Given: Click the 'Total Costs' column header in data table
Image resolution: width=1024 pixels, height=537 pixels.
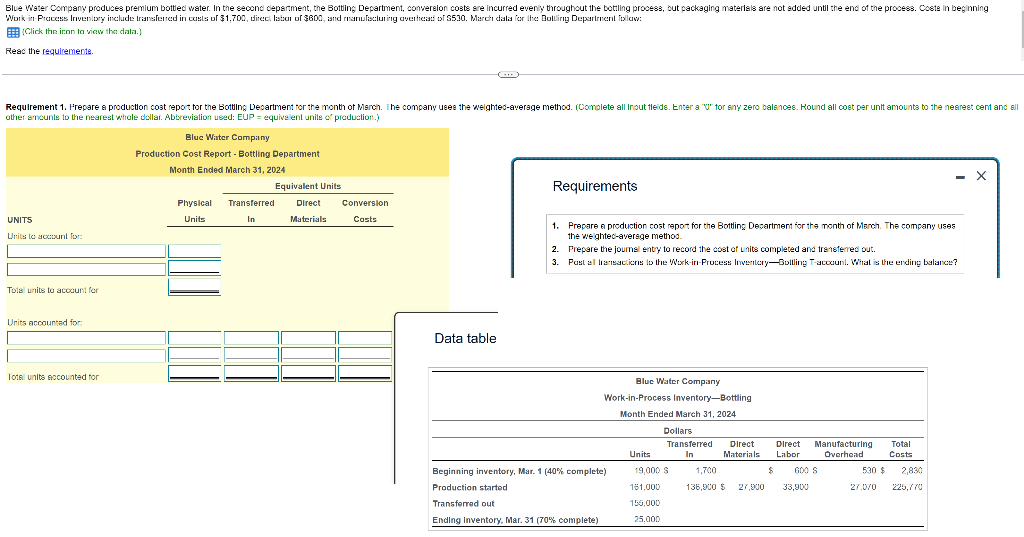Looking at the screenshot, I should tap(901, 449).
